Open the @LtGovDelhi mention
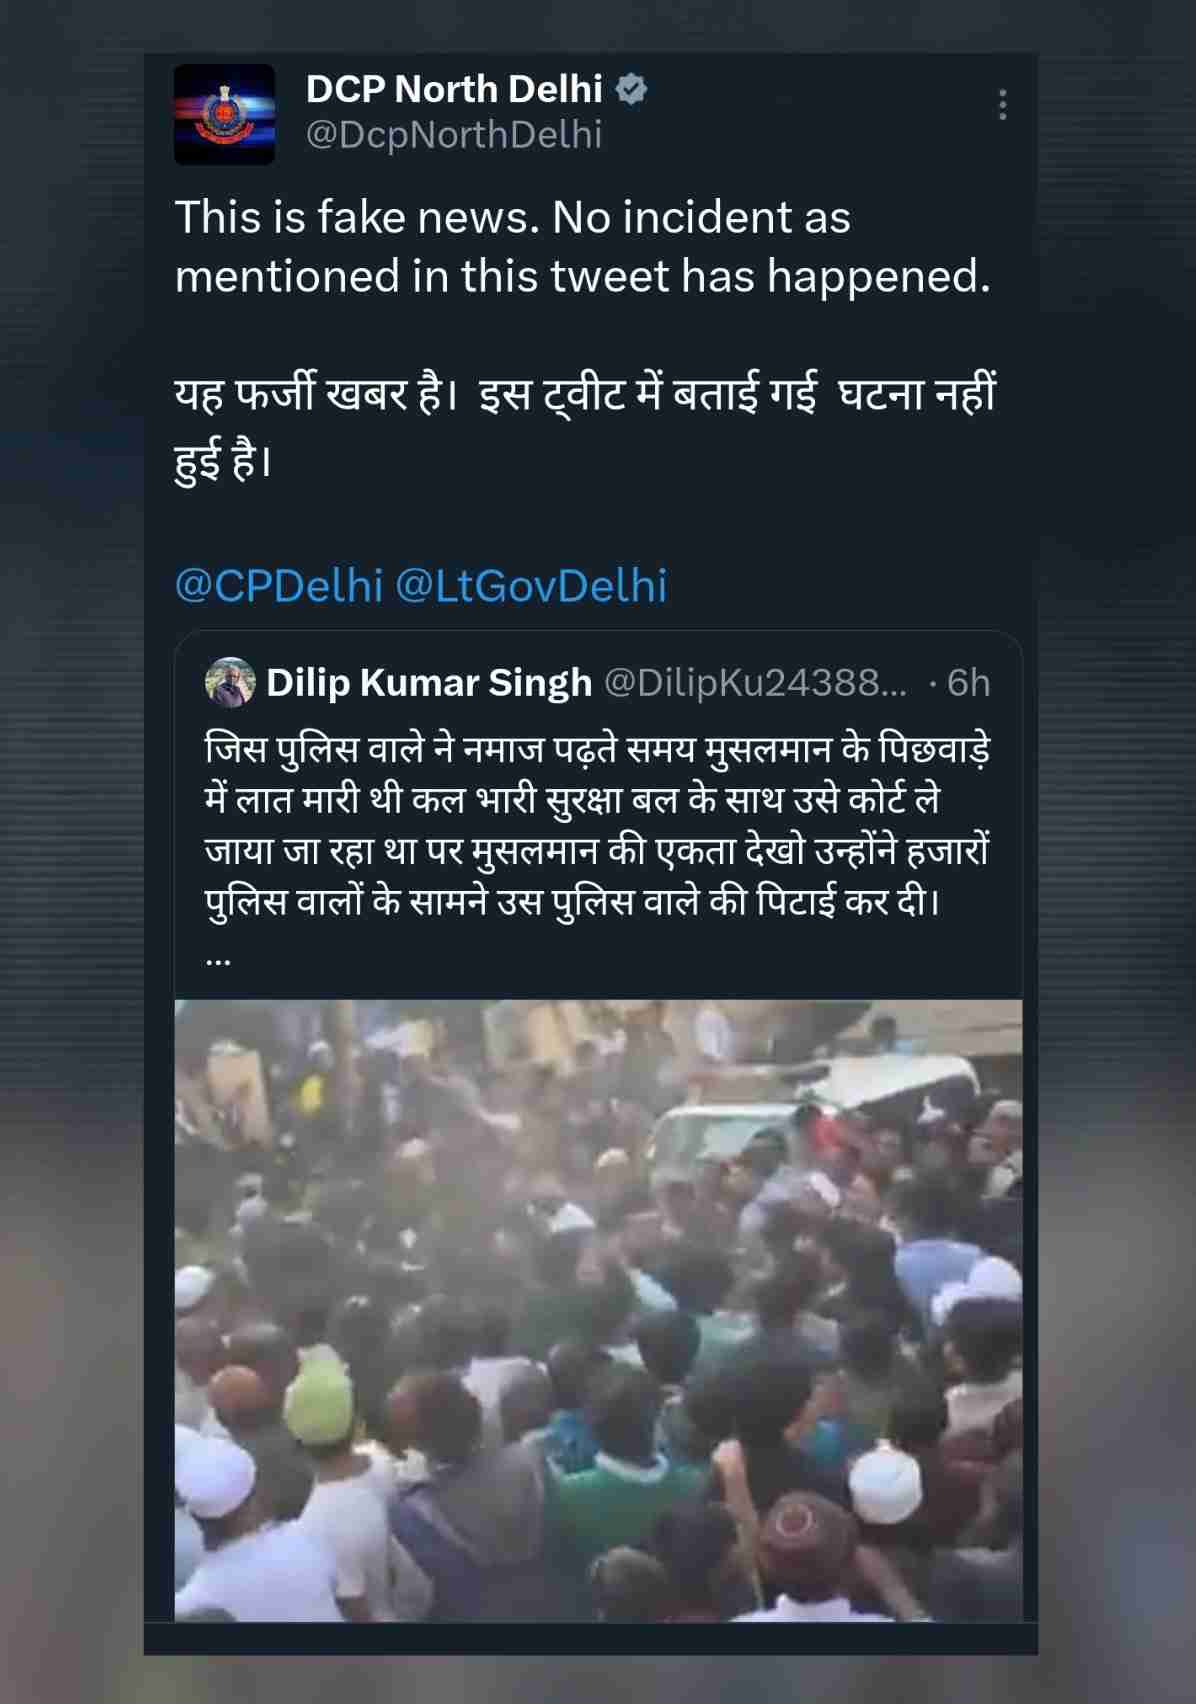 click(x=531, y=586)
